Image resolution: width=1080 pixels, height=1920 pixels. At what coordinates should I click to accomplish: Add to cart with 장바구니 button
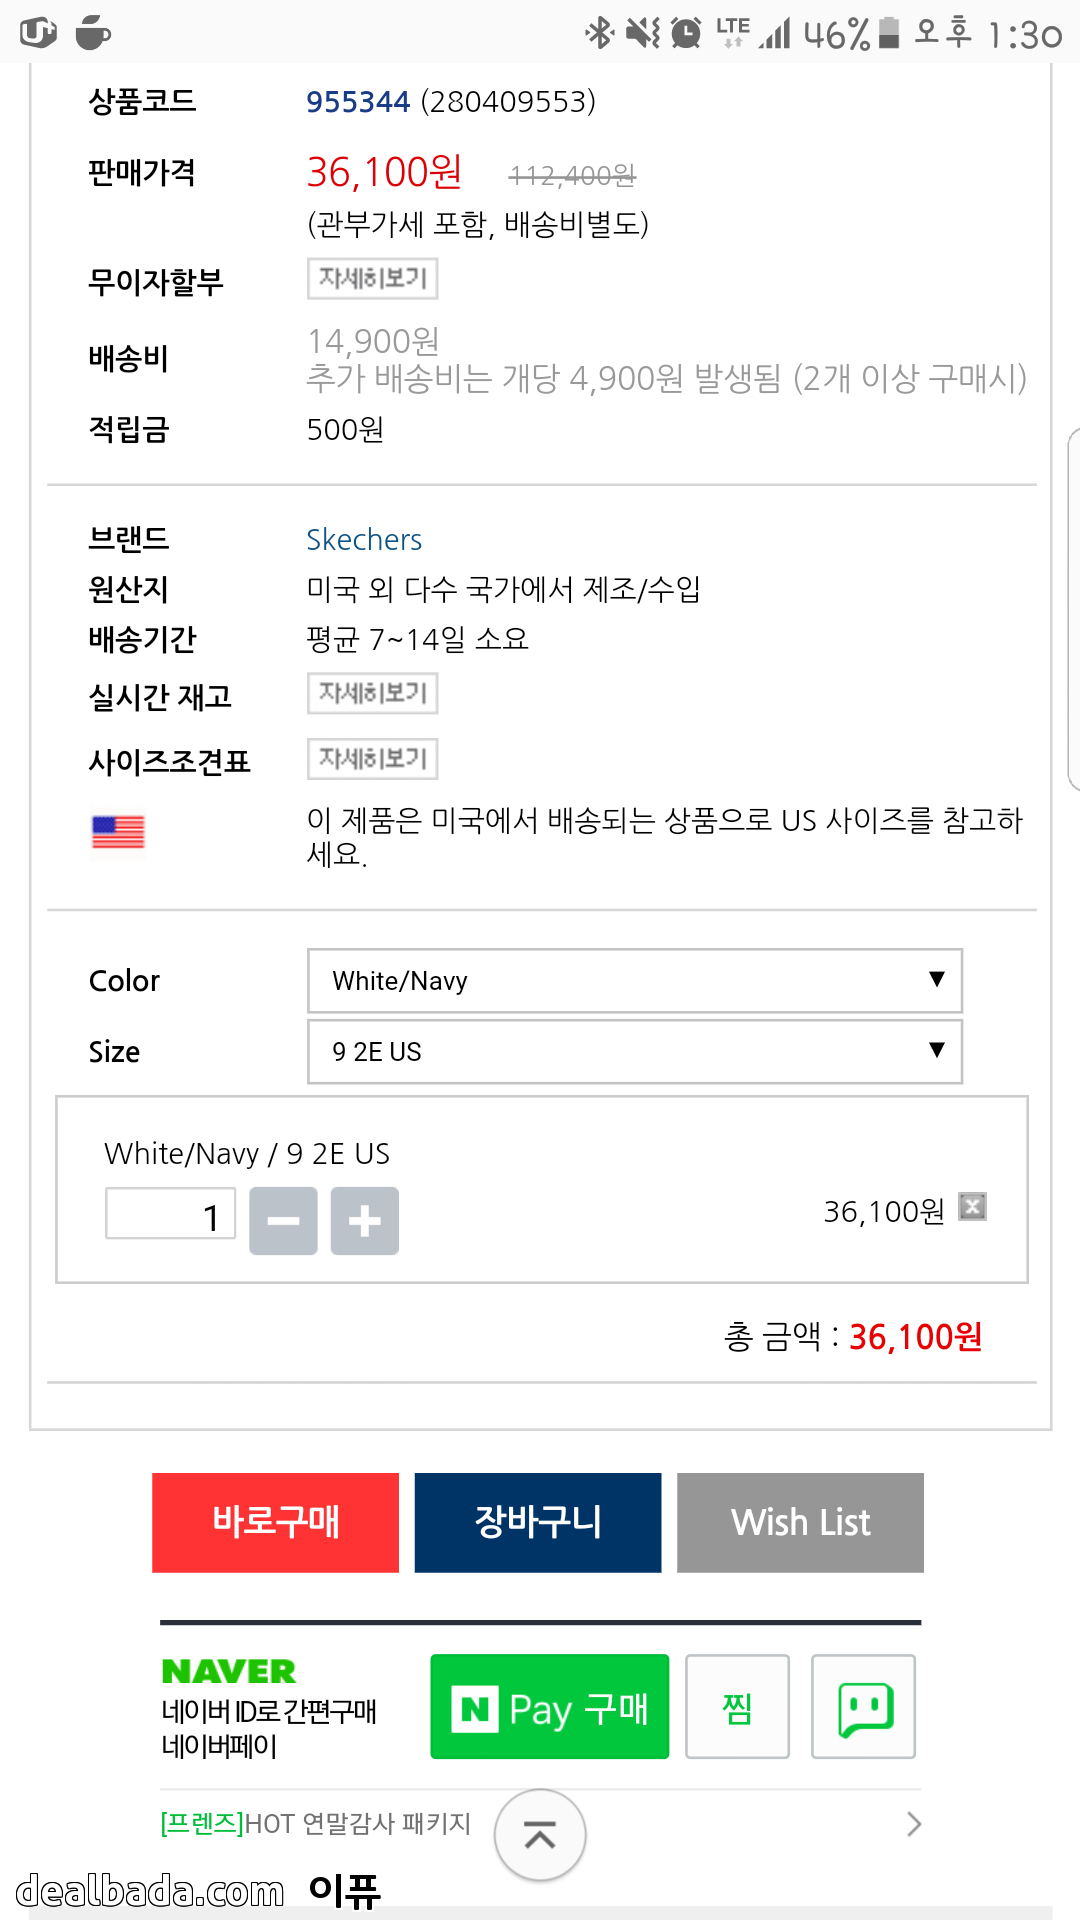coord(538,1522)
